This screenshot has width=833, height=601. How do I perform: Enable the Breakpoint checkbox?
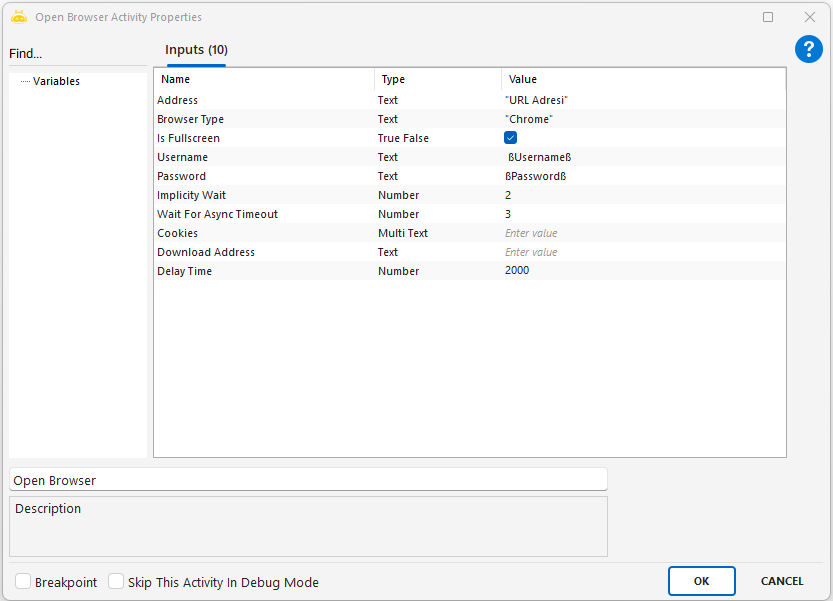(x=23, y=582)
